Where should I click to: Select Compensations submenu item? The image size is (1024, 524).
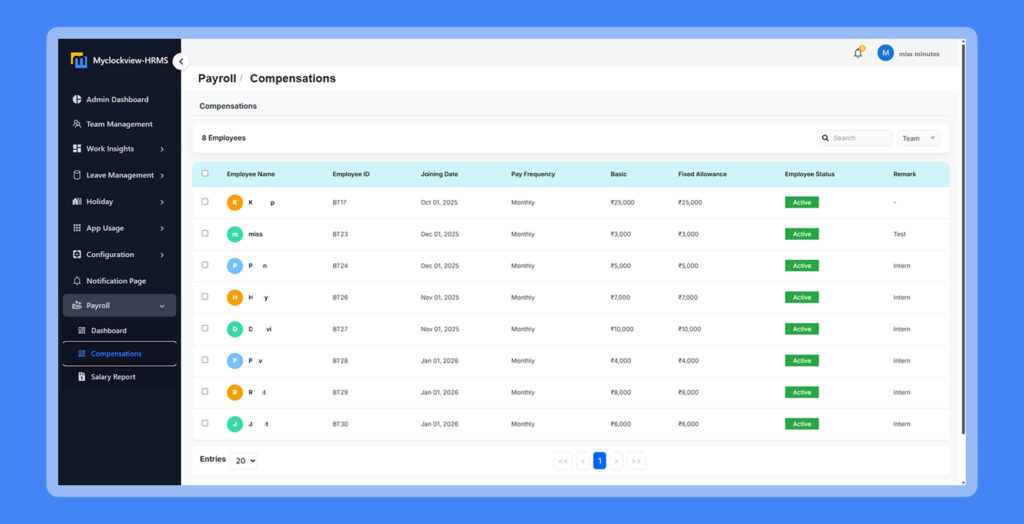[120, 353]
